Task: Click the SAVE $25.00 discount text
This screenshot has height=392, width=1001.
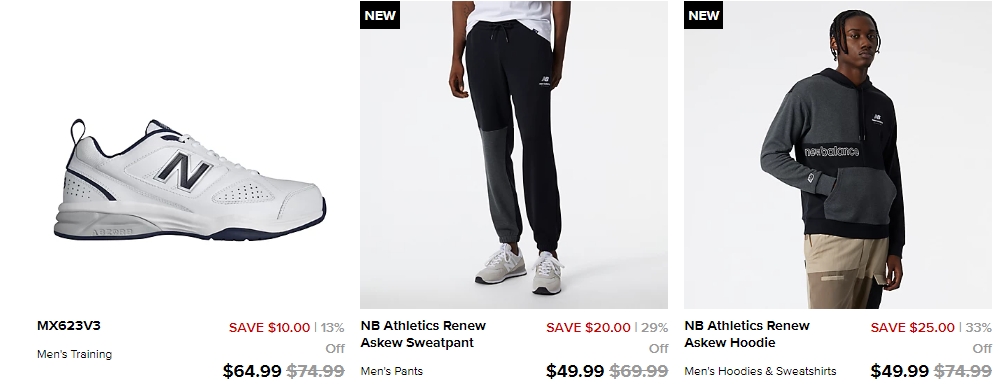Action: (913, 328)
